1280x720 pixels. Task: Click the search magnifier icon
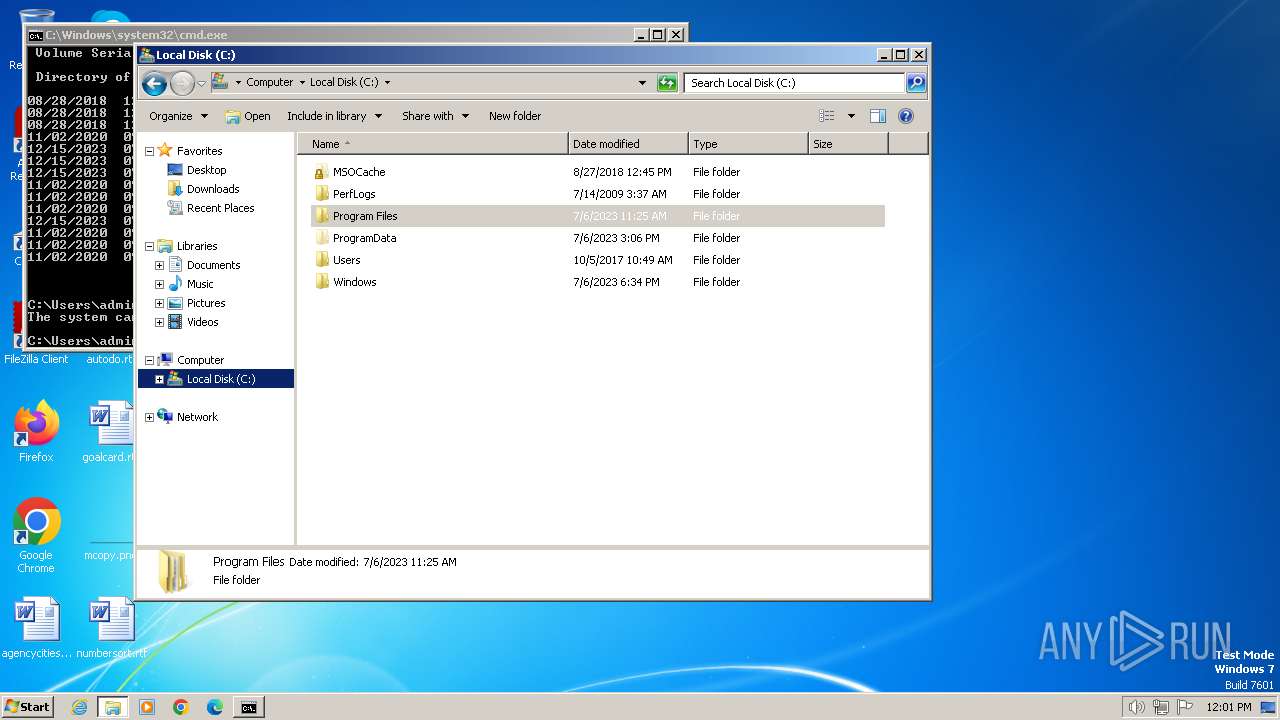pos(916,83)
